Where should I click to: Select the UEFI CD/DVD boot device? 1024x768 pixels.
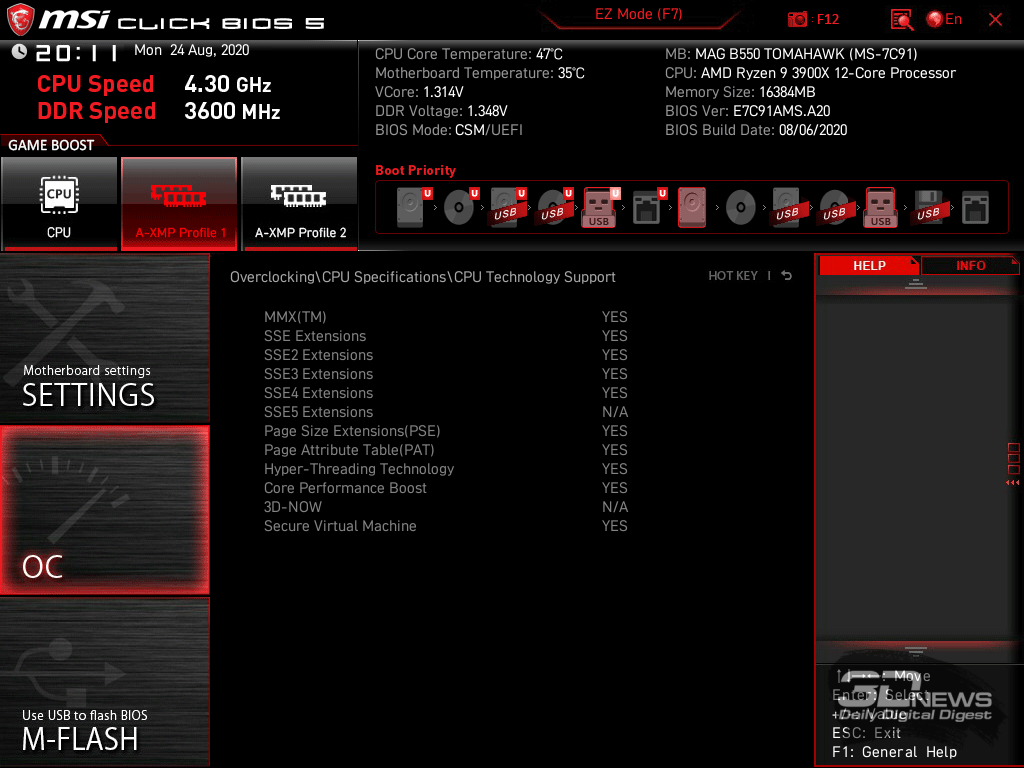click(x=462, y=207)
